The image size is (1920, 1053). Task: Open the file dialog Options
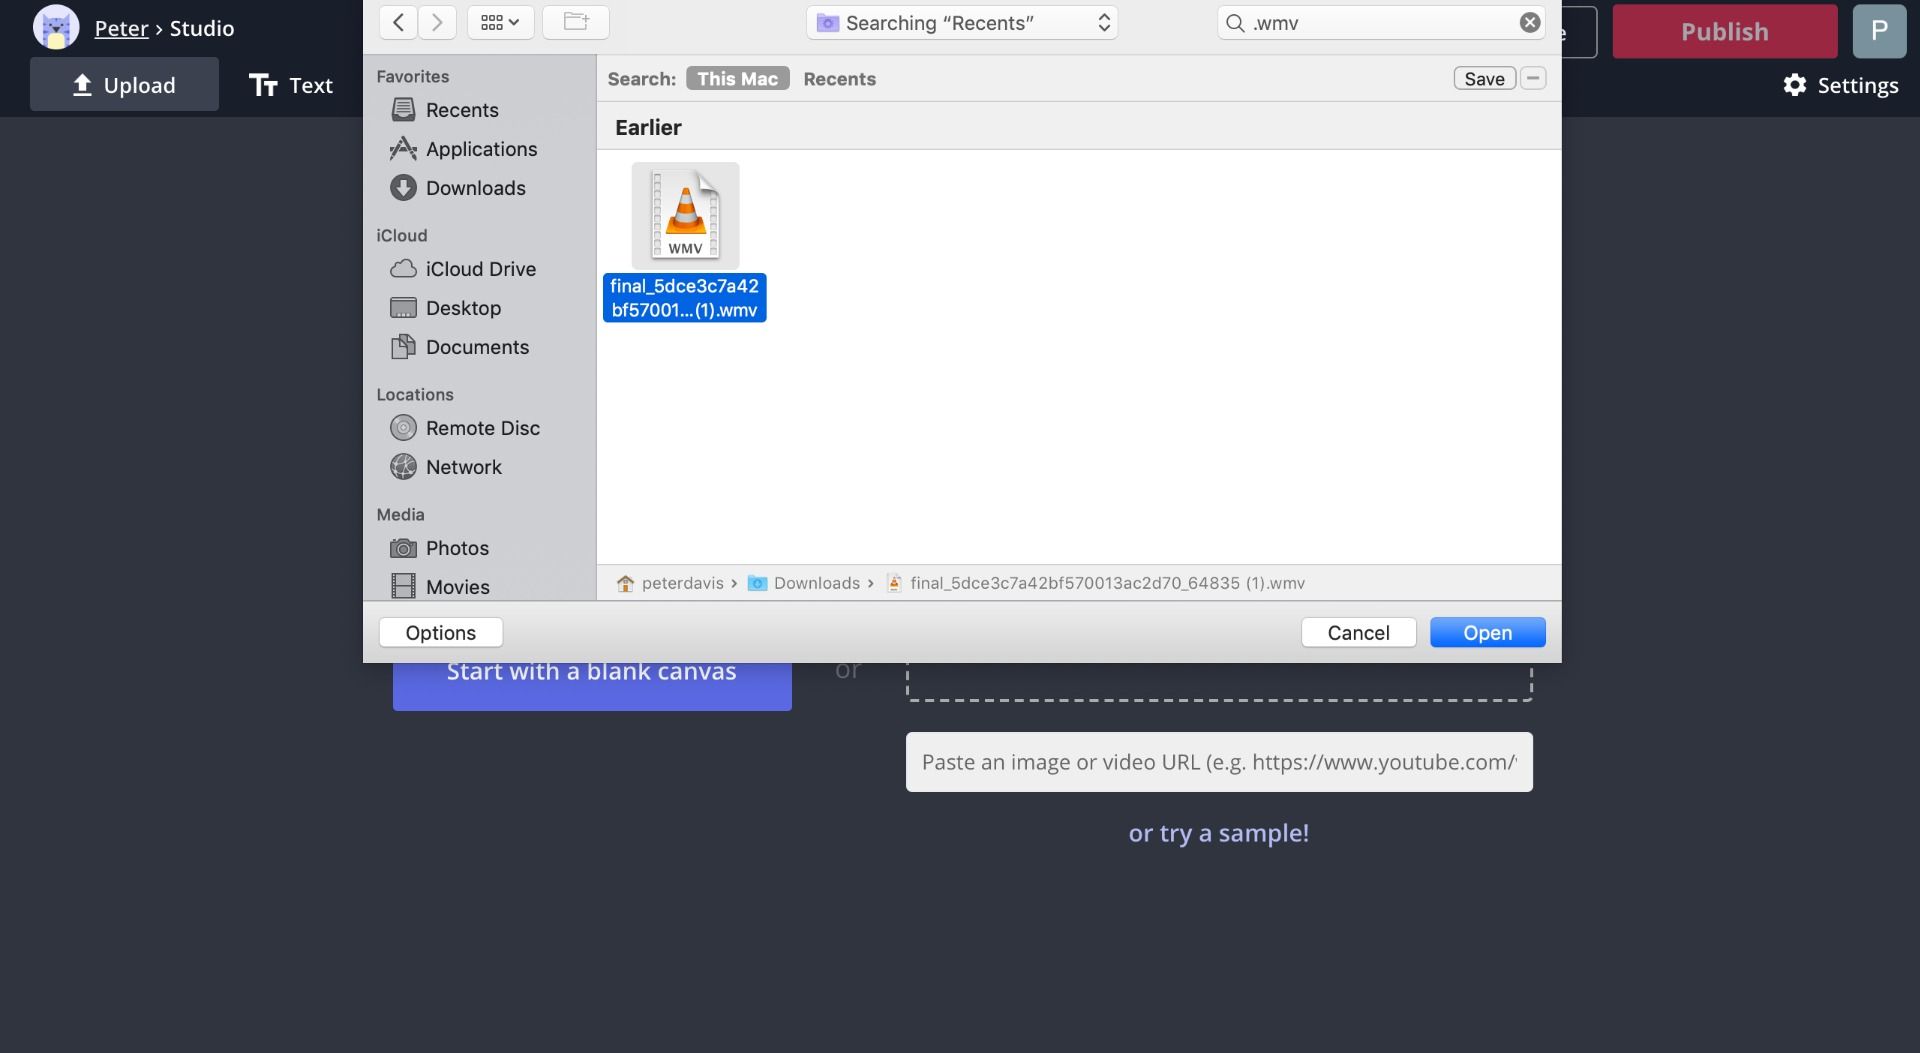pyautogui.click(x=441, y=633)
